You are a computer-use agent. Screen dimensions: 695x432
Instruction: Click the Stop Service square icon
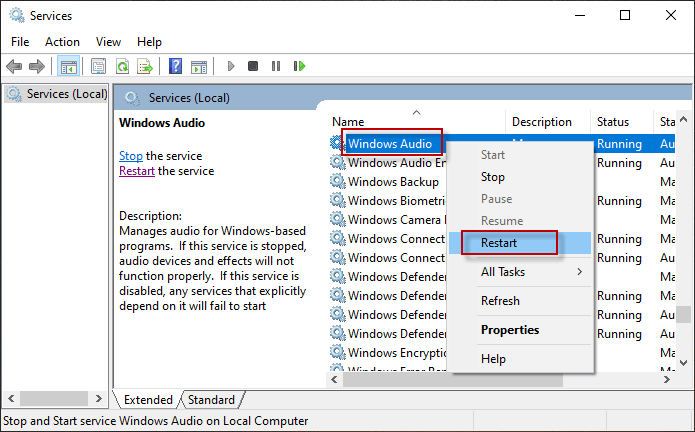(253, 66)
